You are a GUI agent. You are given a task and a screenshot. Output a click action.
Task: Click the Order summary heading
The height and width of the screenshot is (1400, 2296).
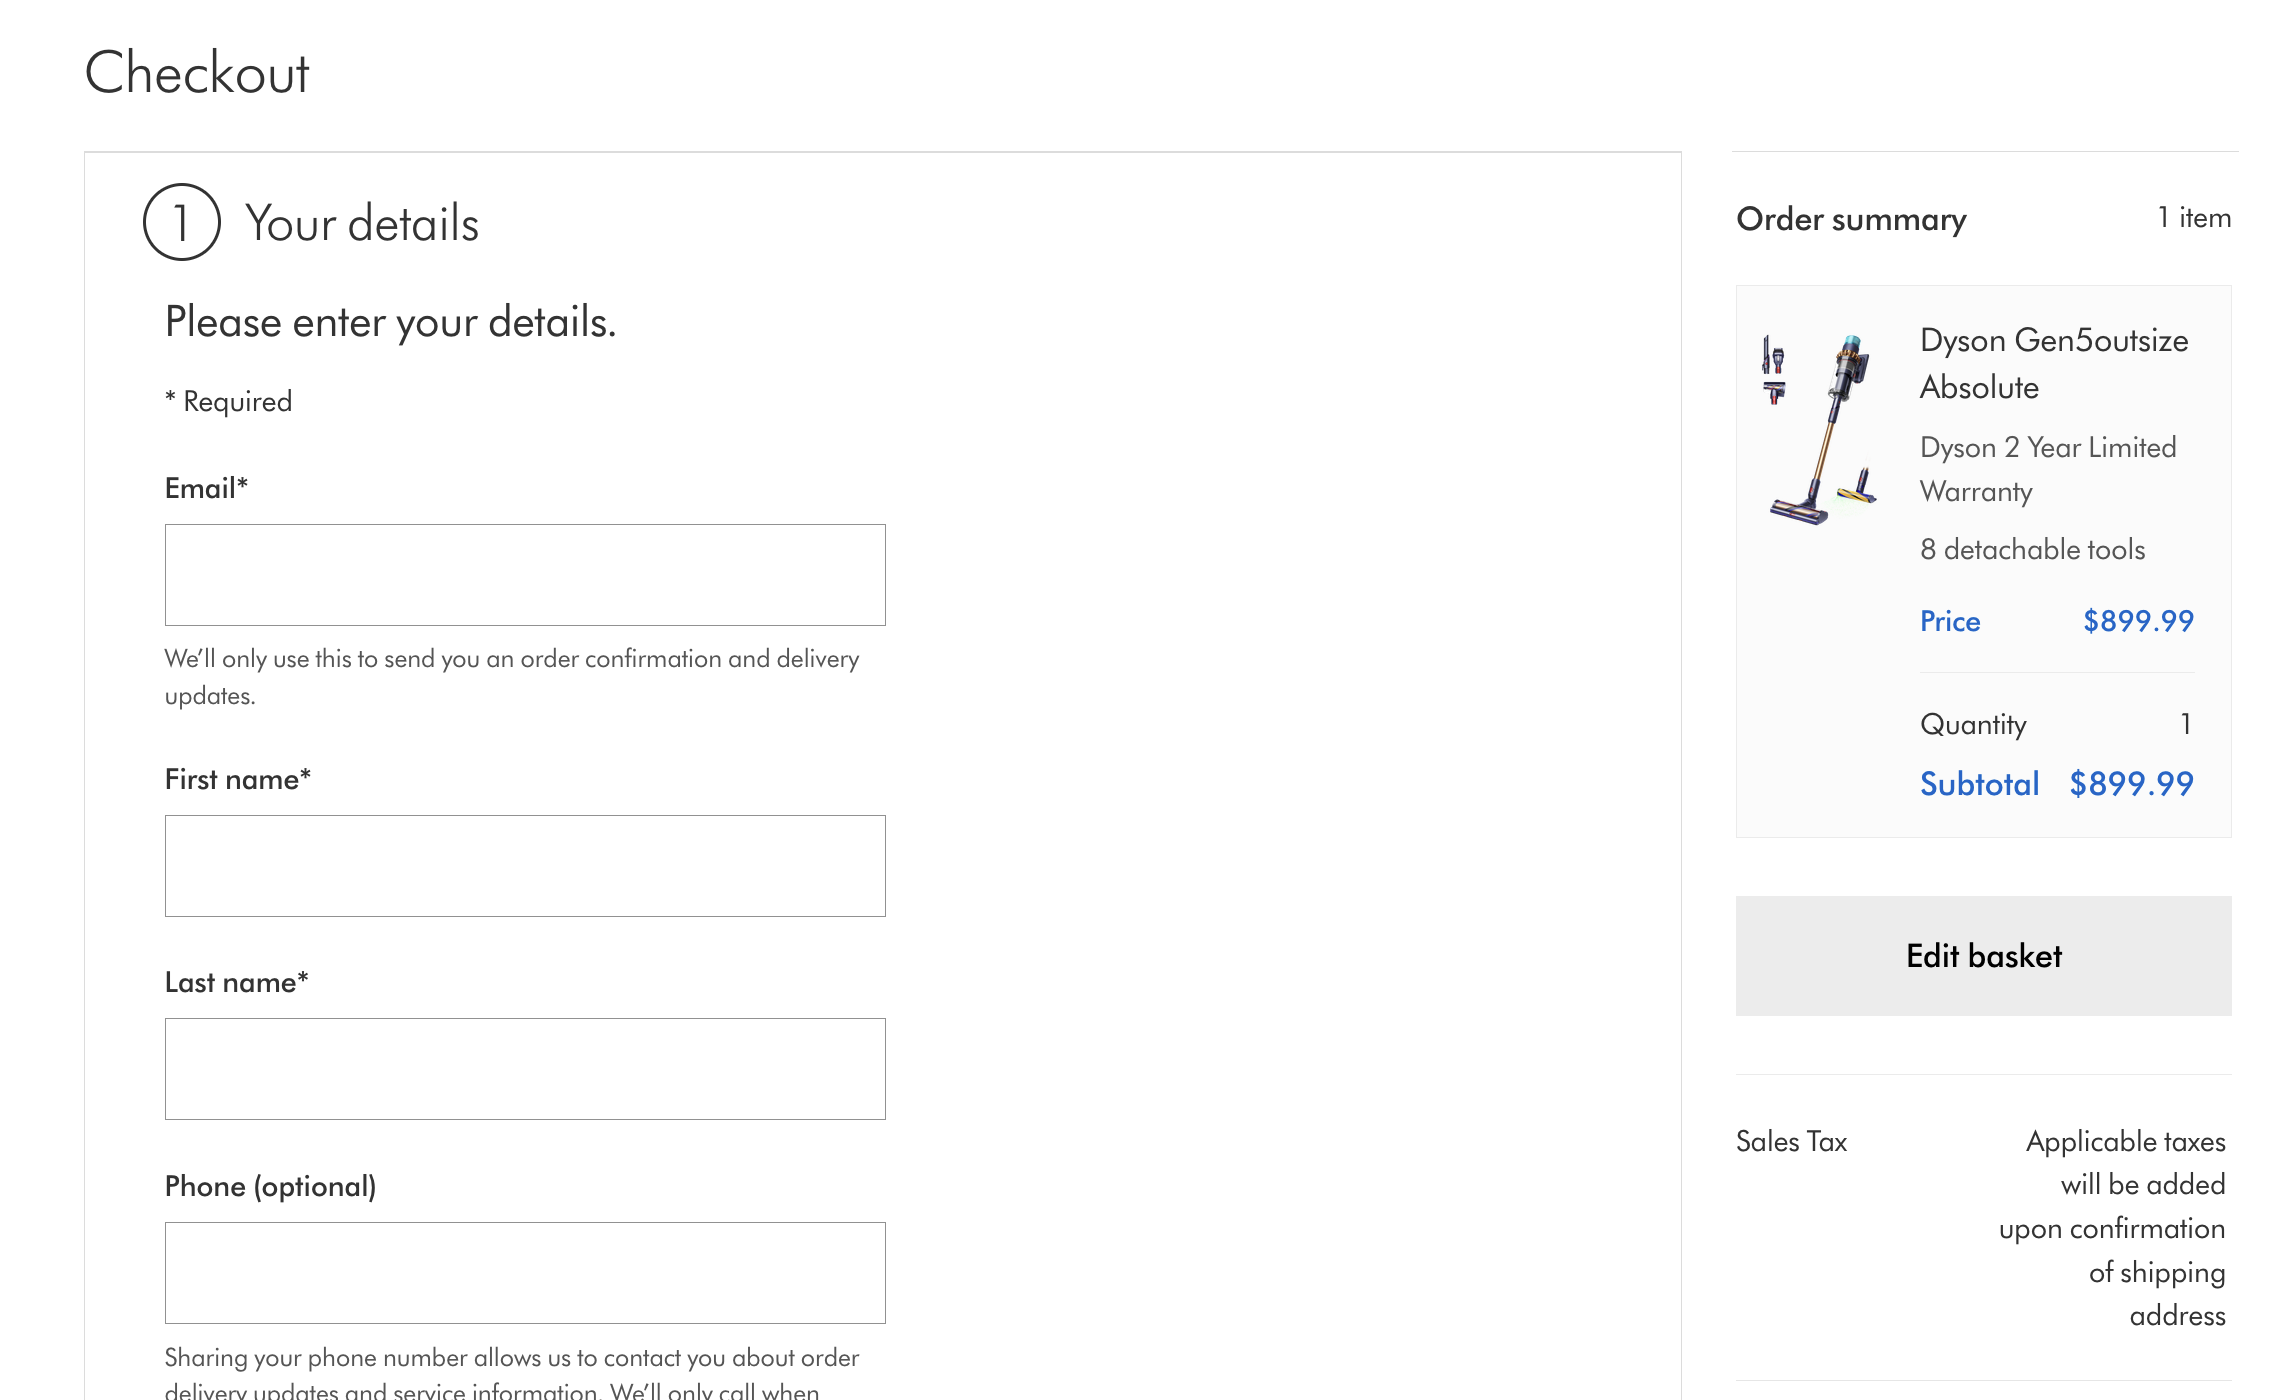pos(1851,219)
